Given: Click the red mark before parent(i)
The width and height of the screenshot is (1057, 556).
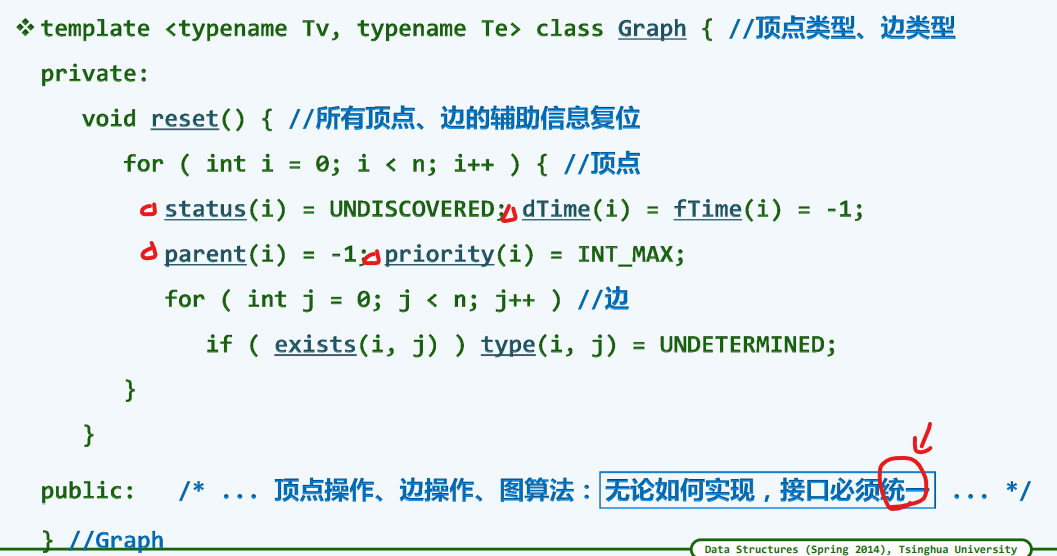Looking at the screenshot, I should [148, 254].
